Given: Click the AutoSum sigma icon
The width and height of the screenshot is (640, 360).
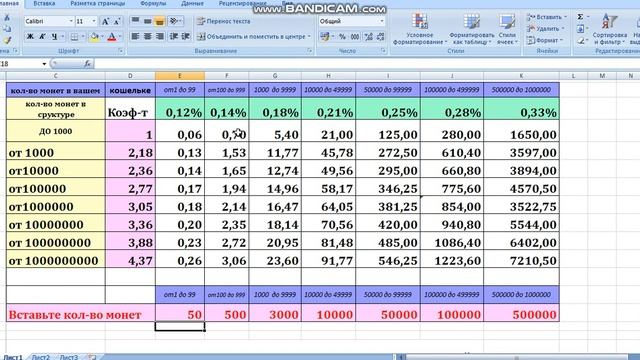Looking at the screenshot, I should tap(580, 17).
